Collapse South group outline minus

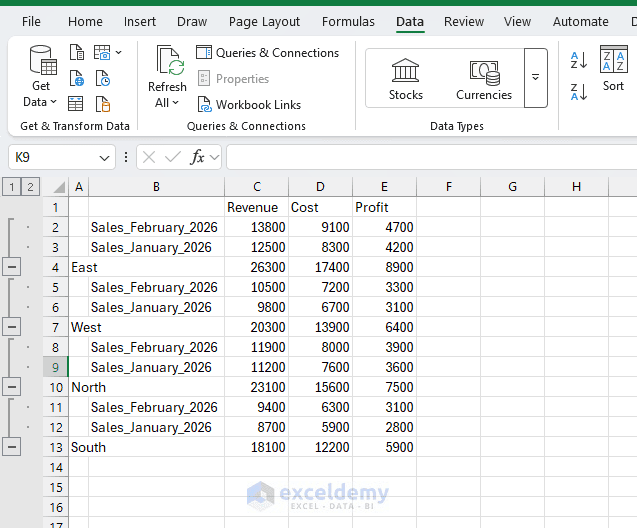tap(12, 447)
